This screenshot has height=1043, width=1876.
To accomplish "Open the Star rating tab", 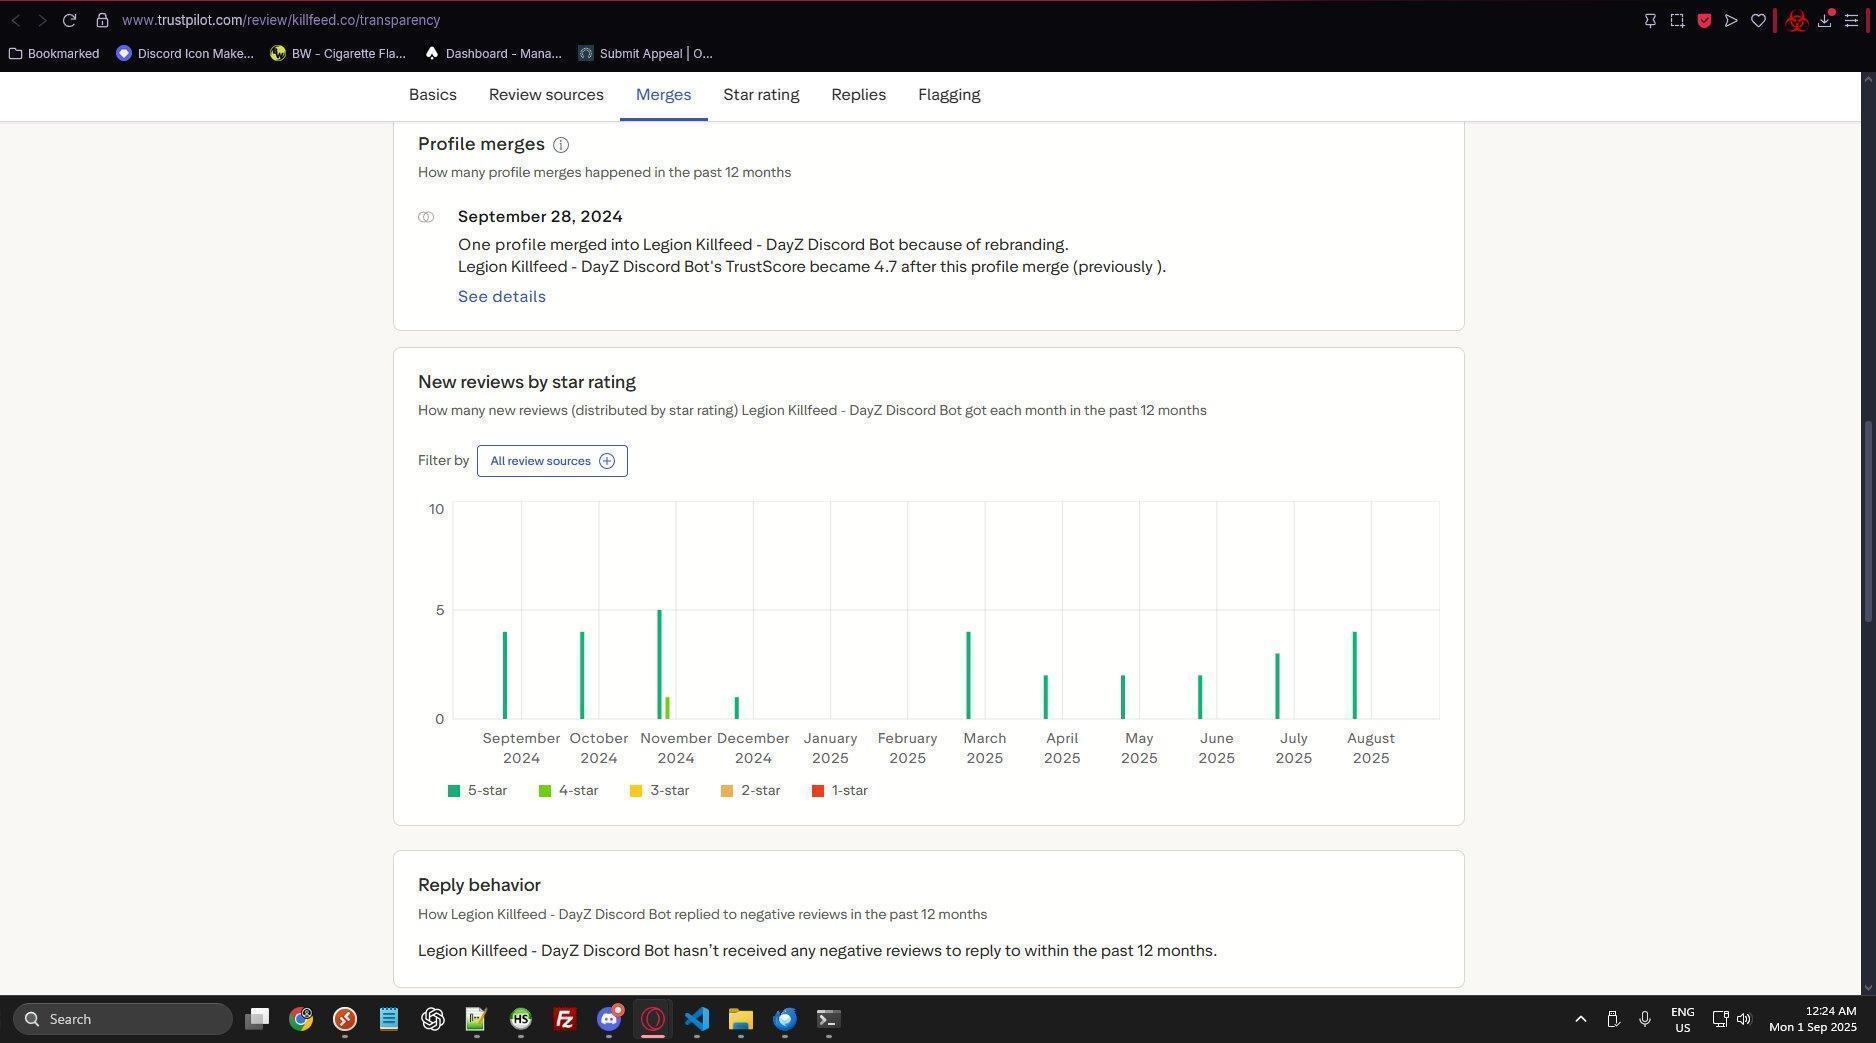I will click(x=761, y=95).
